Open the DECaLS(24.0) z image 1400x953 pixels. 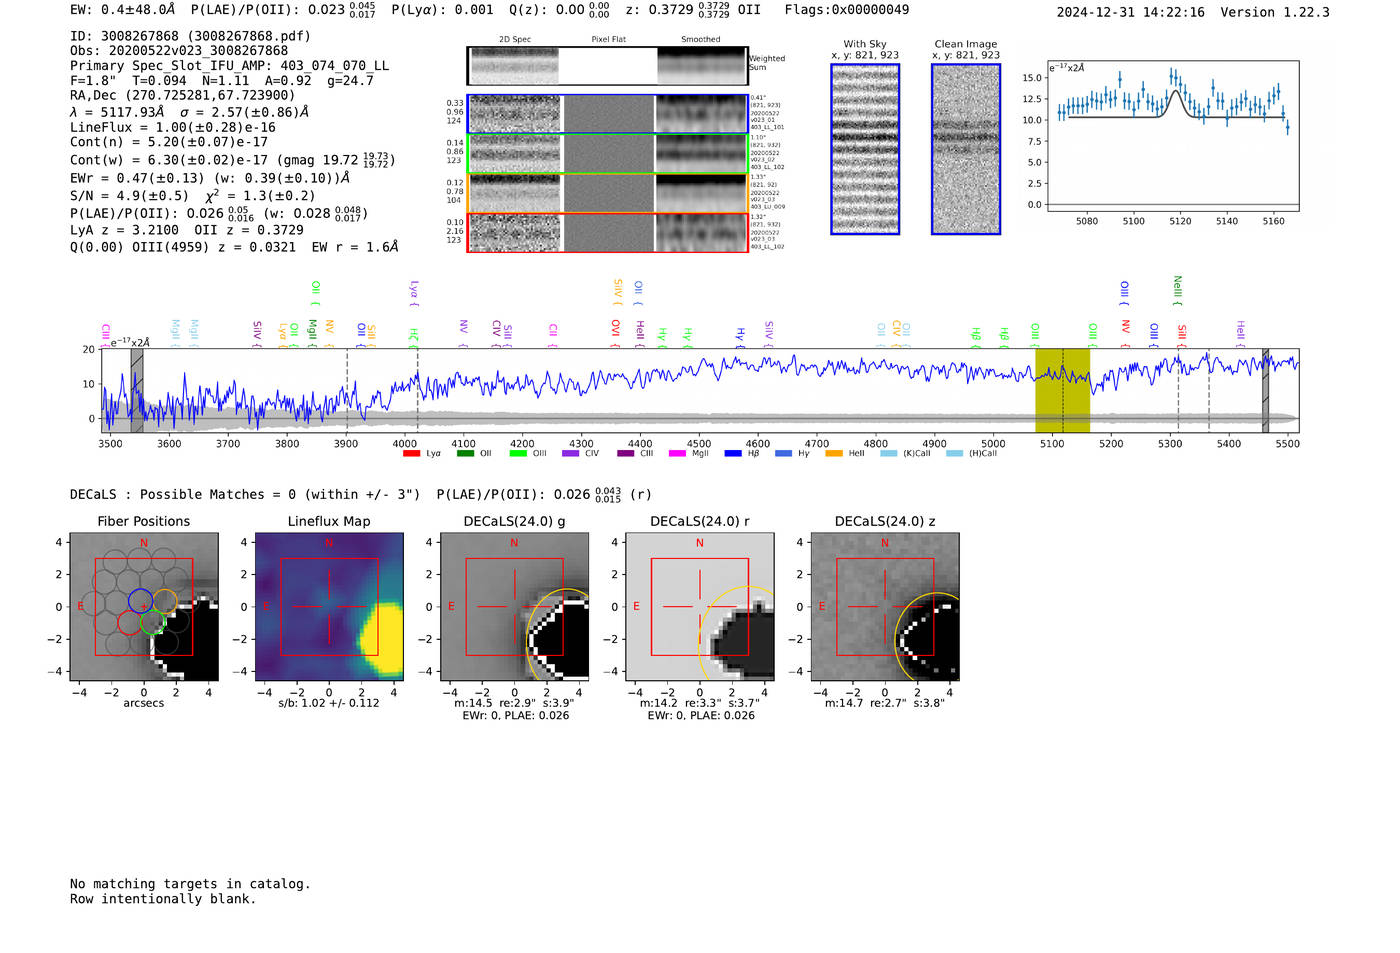[x=885, y=606]
